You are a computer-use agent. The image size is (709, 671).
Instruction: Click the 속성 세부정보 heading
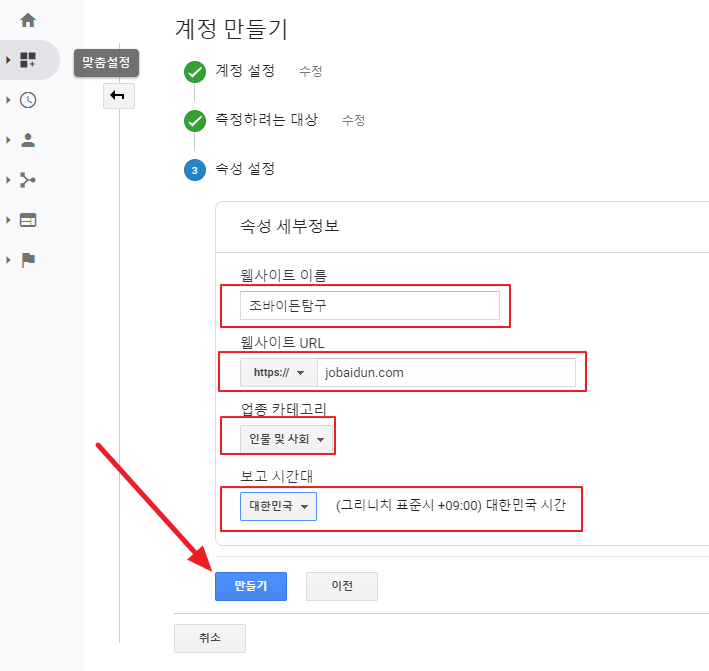point(289,226)
